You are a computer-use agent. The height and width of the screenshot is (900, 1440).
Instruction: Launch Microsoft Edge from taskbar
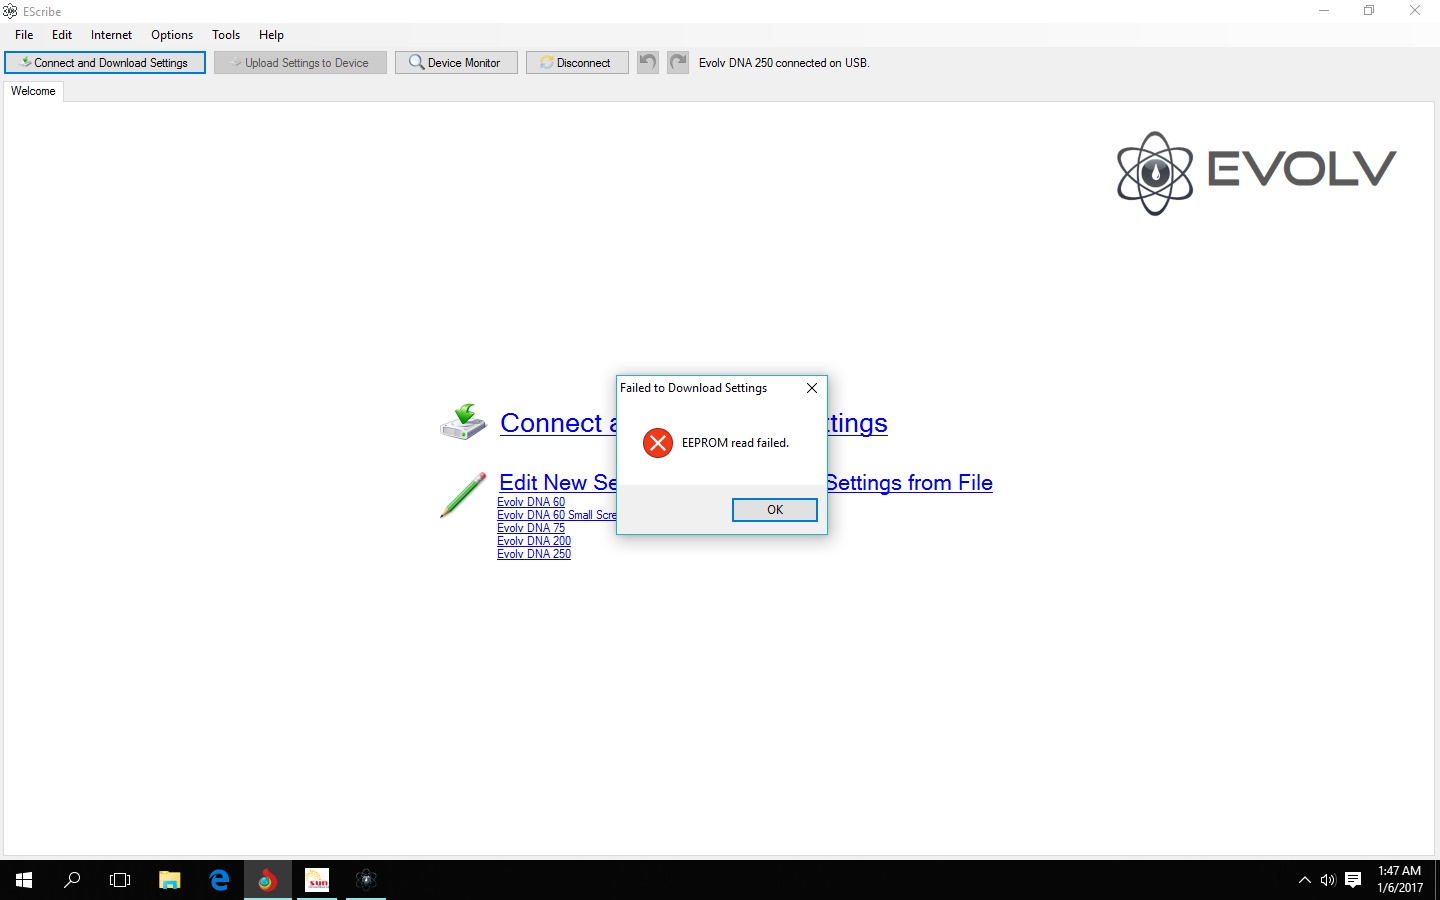pos(219,880)
